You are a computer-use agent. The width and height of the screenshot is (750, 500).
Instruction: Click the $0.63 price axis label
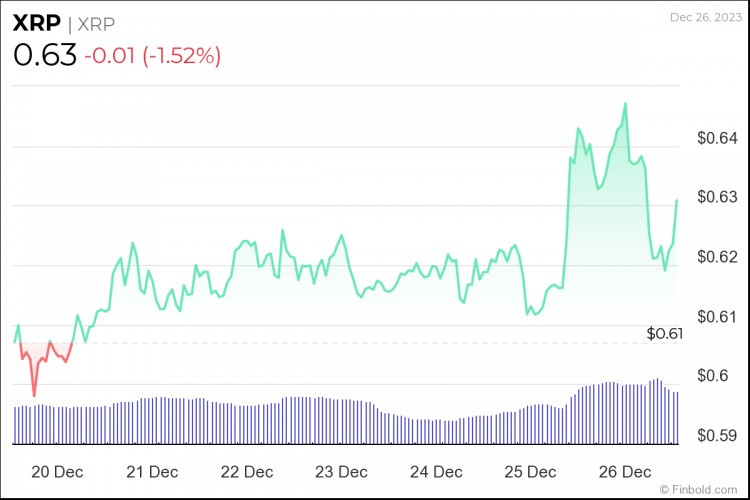(717, 197)
